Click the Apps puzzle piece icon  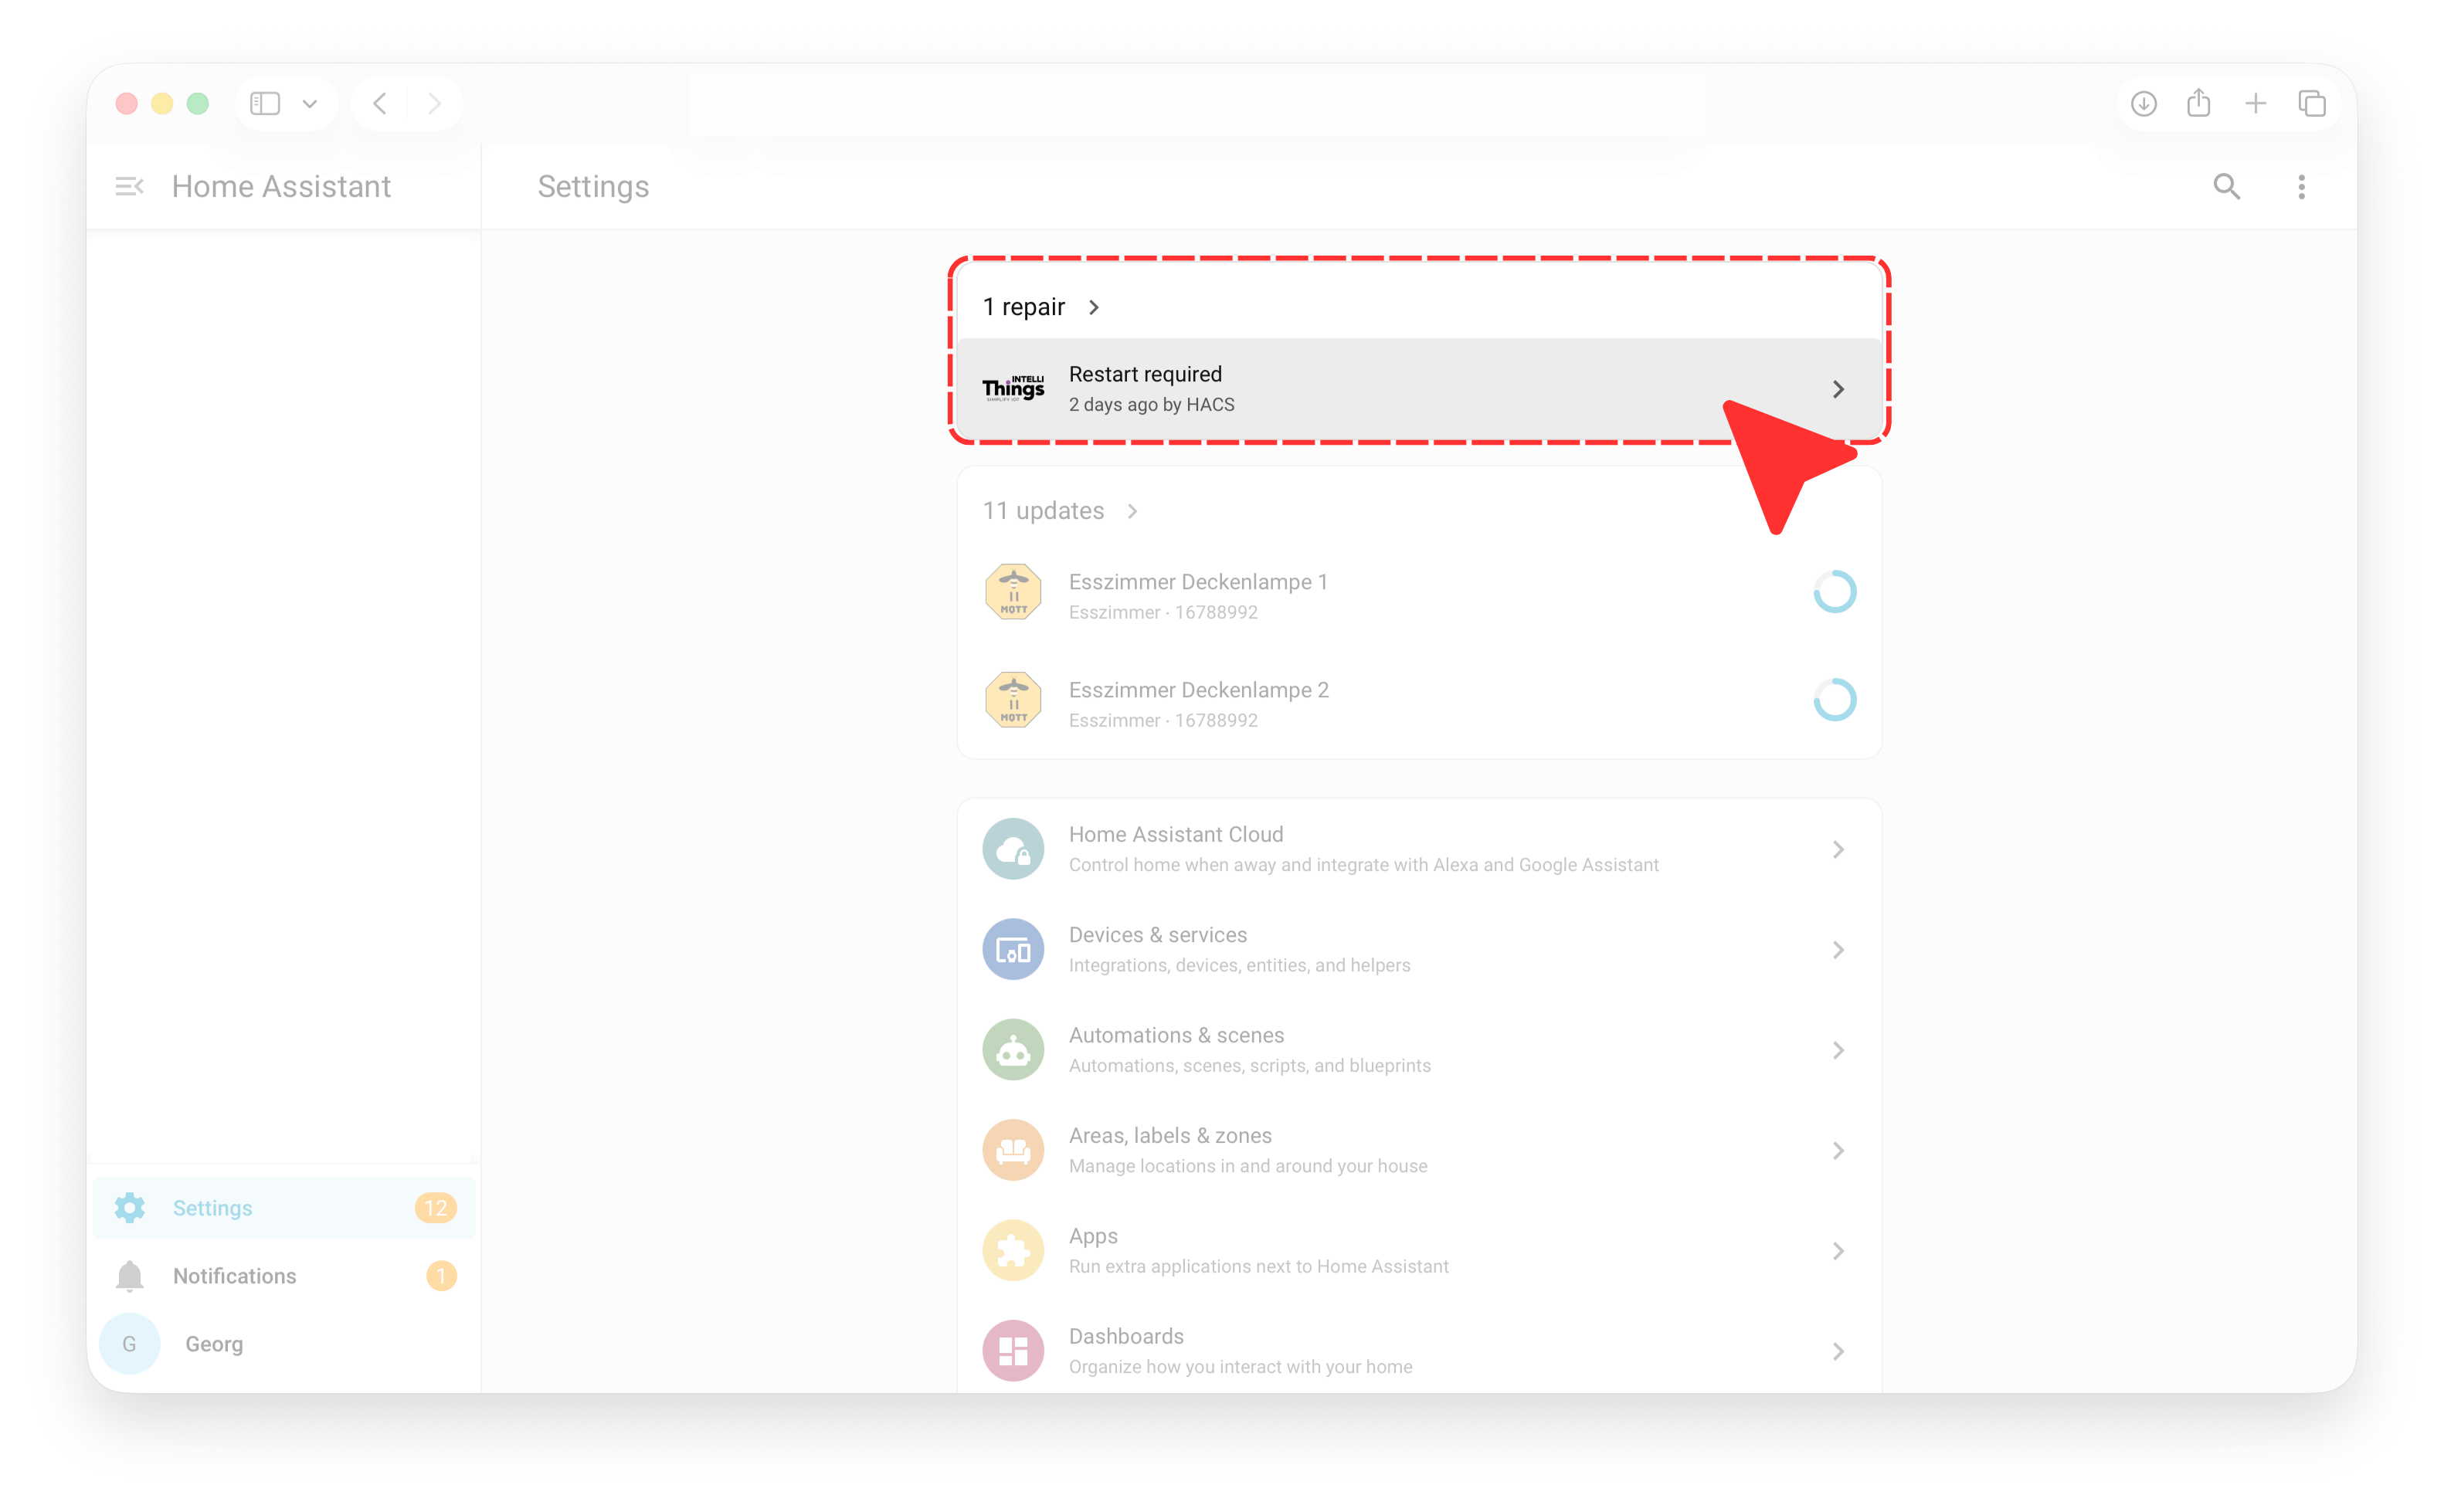point(1013,1251)
